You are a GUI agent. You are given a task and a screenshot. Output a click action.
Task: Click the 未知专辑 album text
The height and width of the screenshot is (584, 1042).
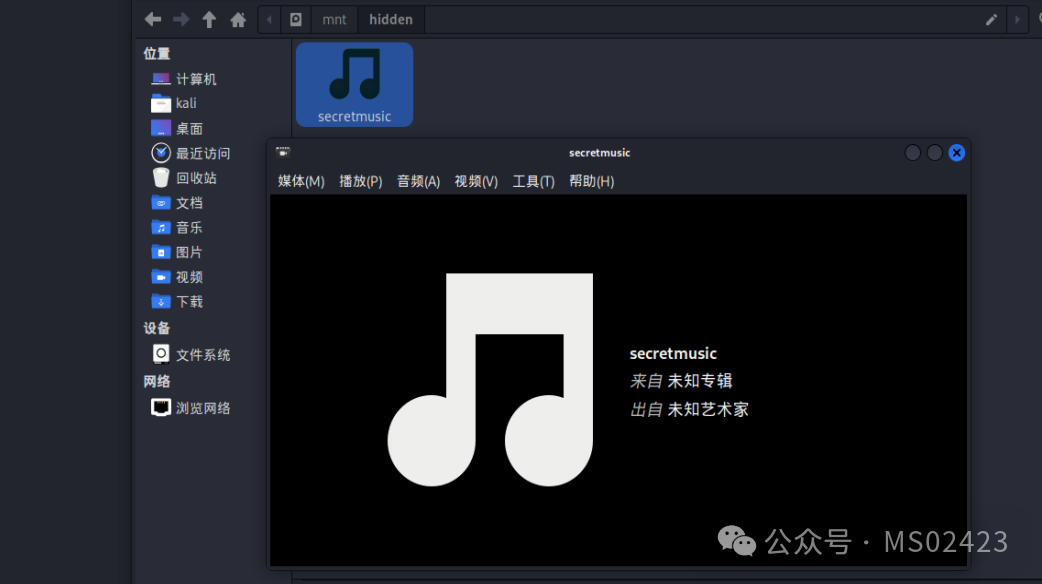700,381
